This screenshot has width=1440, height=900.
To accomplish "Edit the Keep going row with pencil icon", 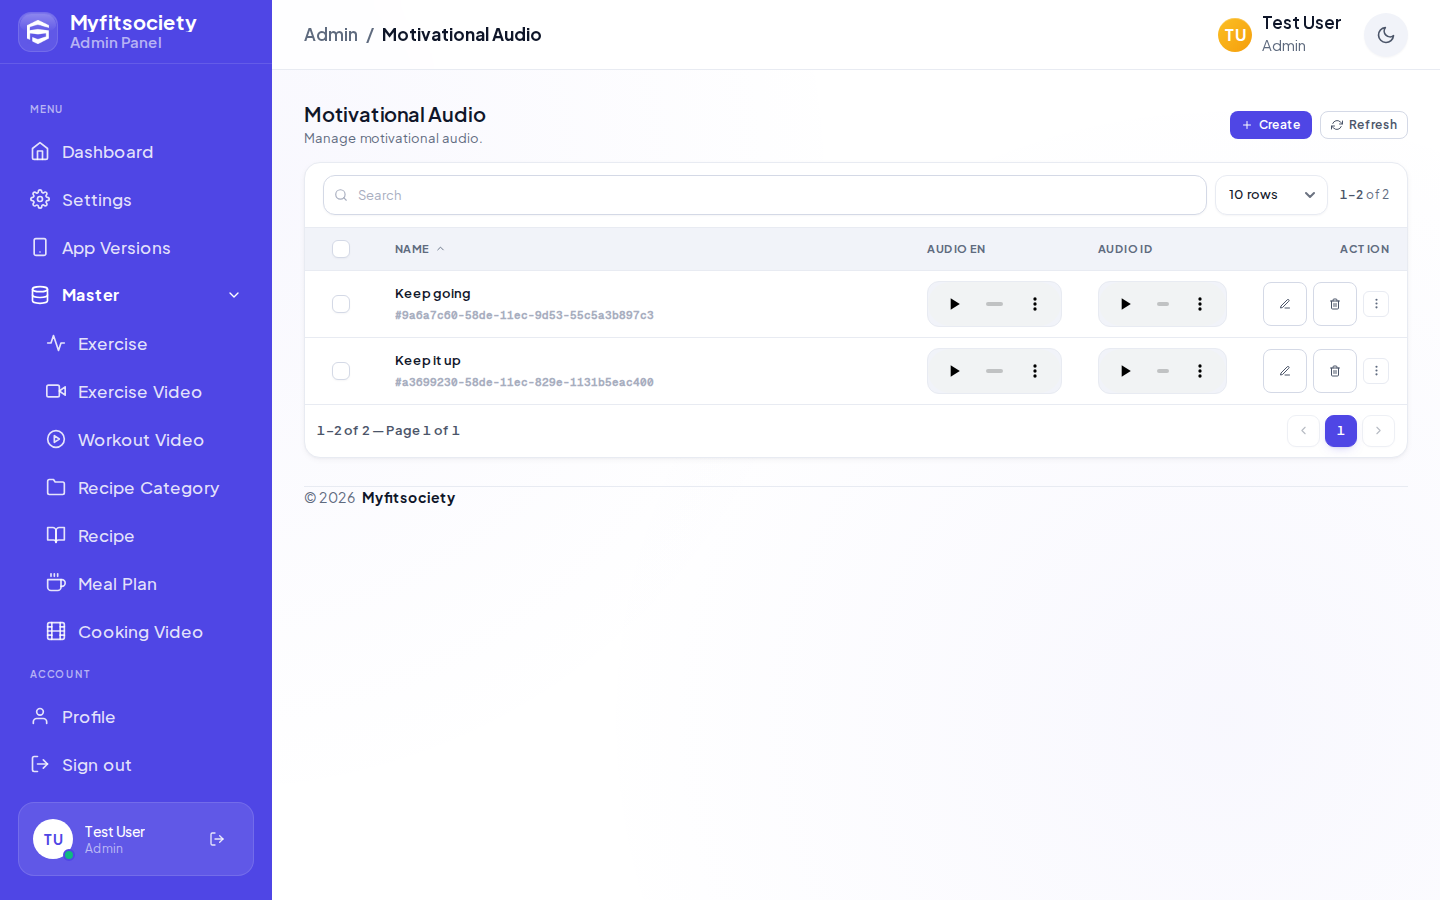I will pos(1285,304).
